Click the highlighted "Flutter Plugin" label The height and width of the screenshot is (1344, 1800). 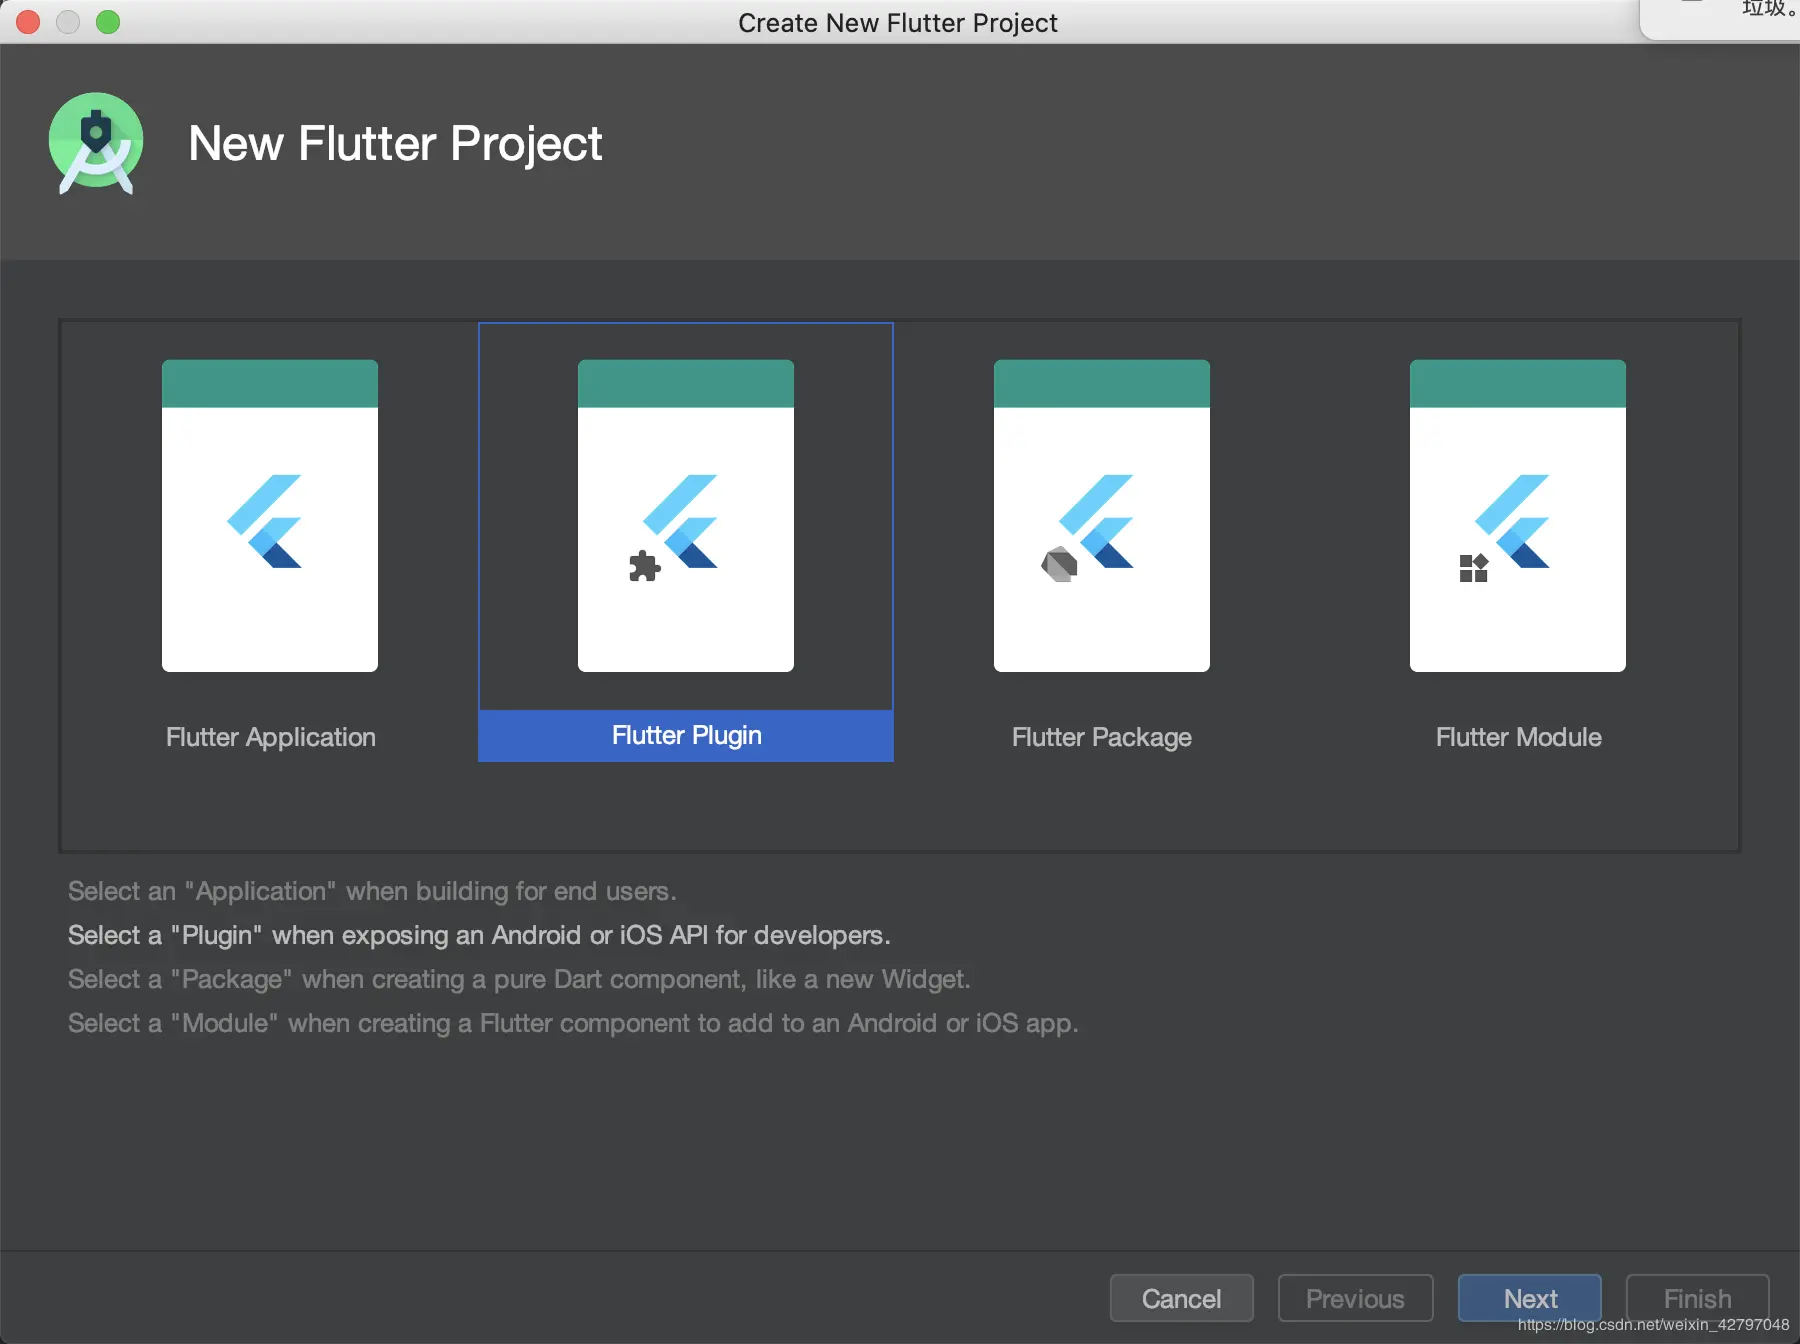[x=686, y=736]
